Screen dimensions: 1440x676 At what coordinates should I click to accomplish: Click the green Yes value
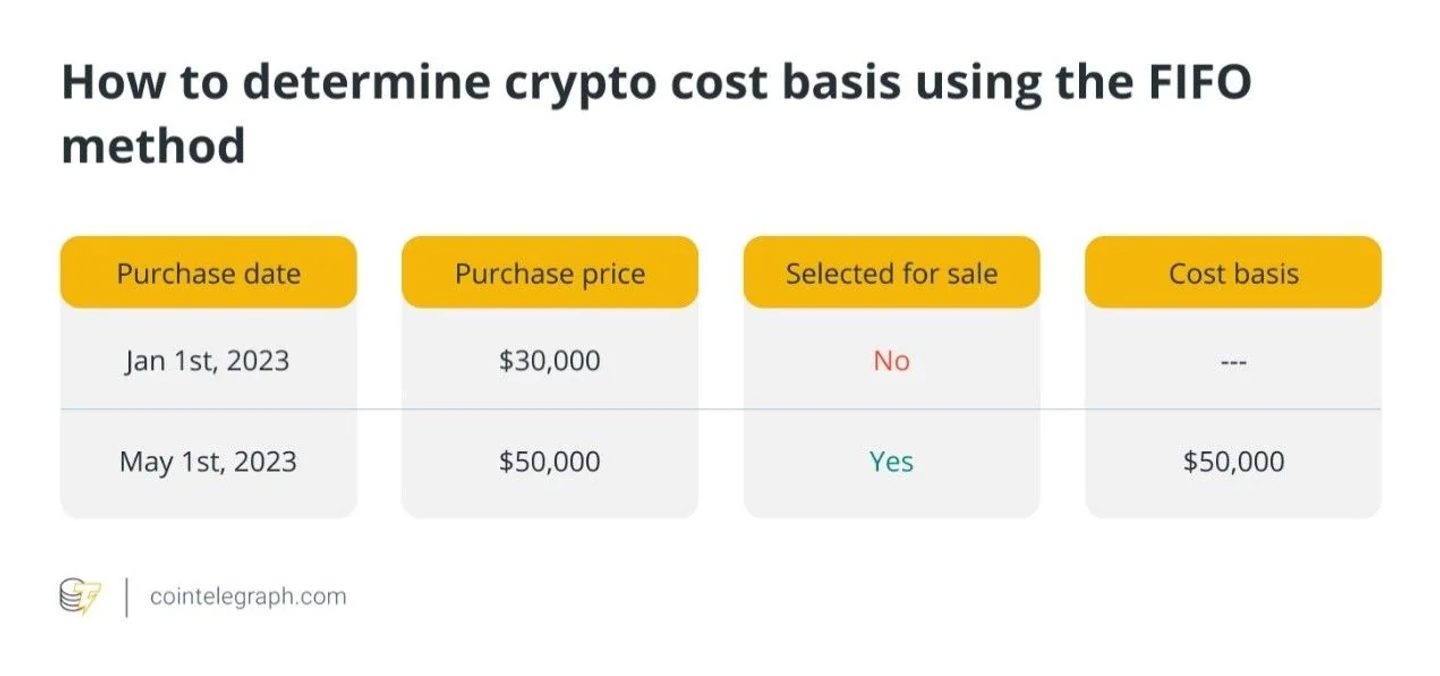tap(891, 462)
